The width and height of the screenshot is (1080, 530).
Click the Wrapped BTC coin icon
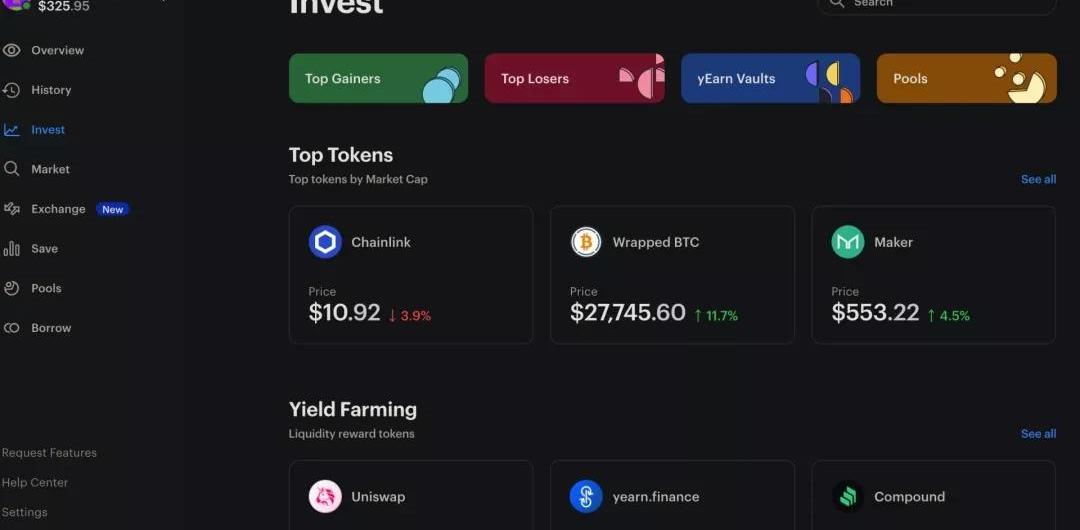[586, 242]
